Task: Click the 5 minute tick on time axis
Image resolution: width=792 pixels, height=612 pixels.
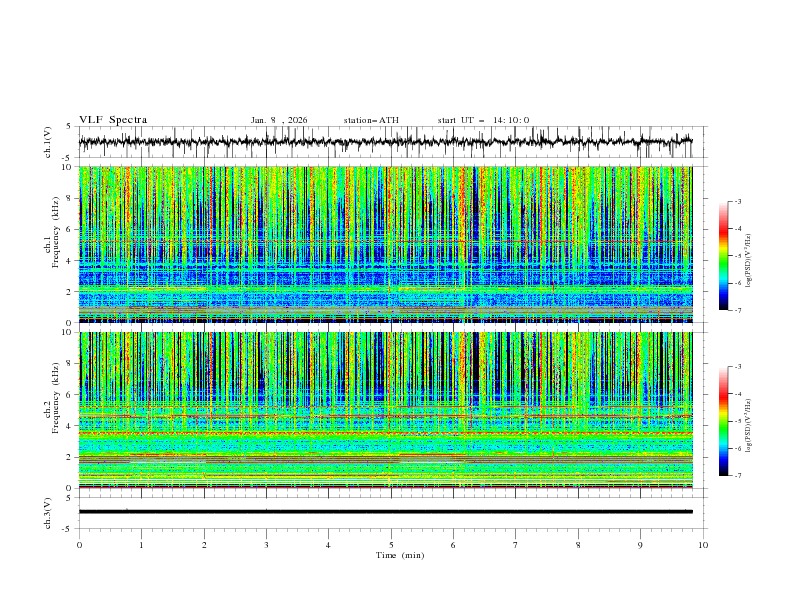Action: [x=391, y=545]
